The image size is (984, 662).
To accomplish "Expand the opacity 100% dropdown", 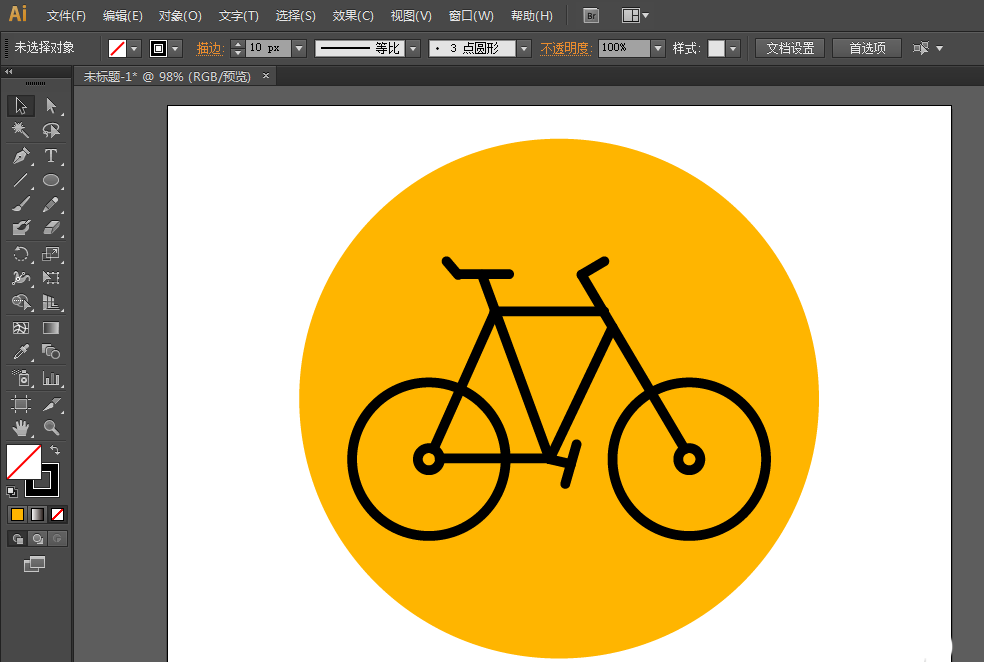I will pos(658,48).
